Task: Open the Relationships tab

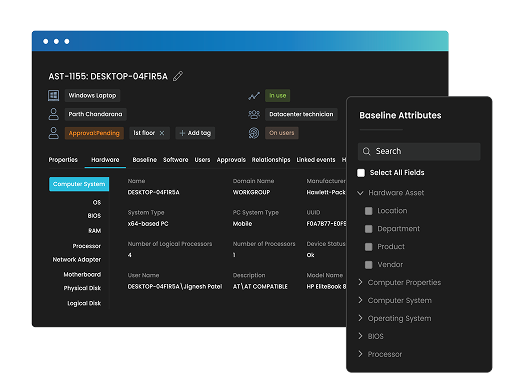Action: click(x=271, y=160)
